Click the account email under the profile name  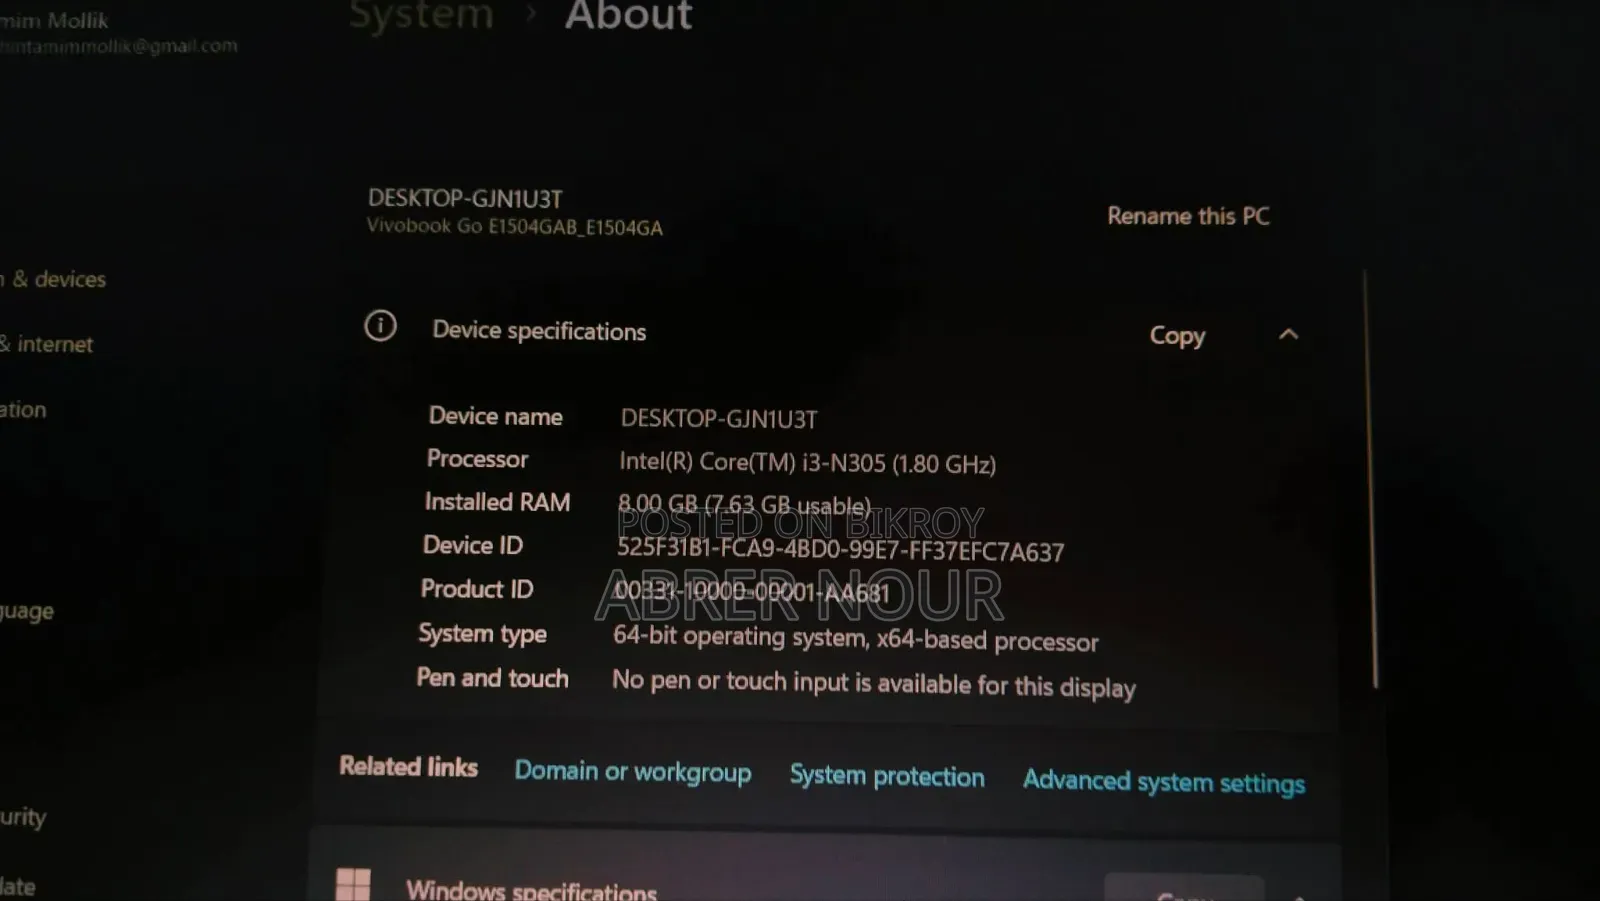pos(119,46)
